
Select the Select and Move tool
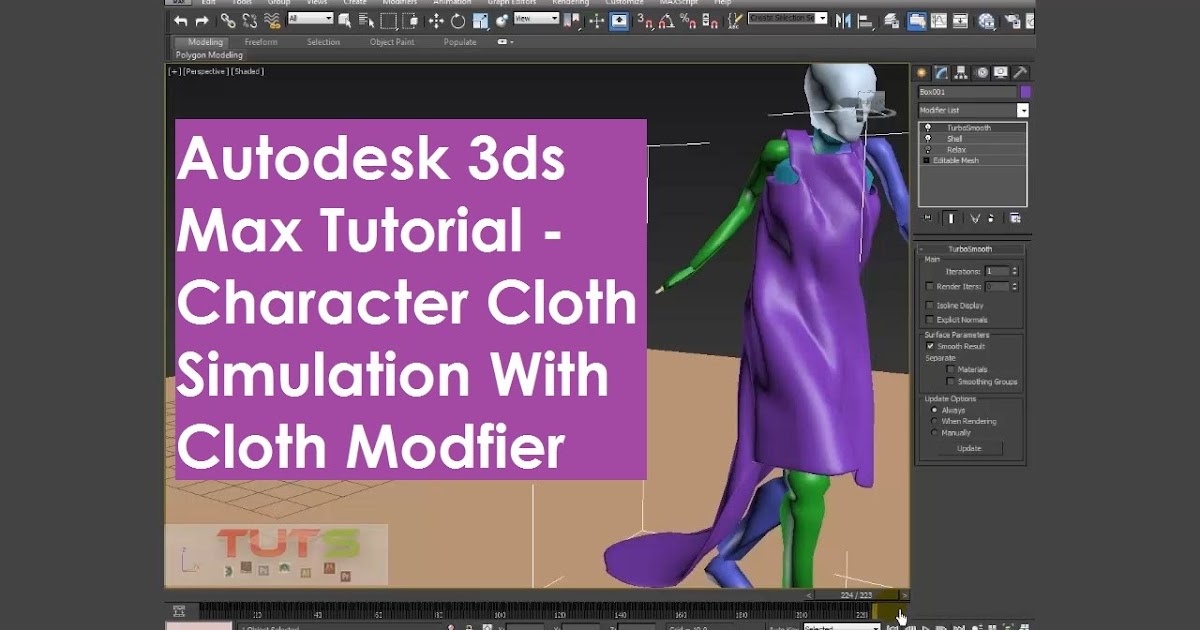438,19
